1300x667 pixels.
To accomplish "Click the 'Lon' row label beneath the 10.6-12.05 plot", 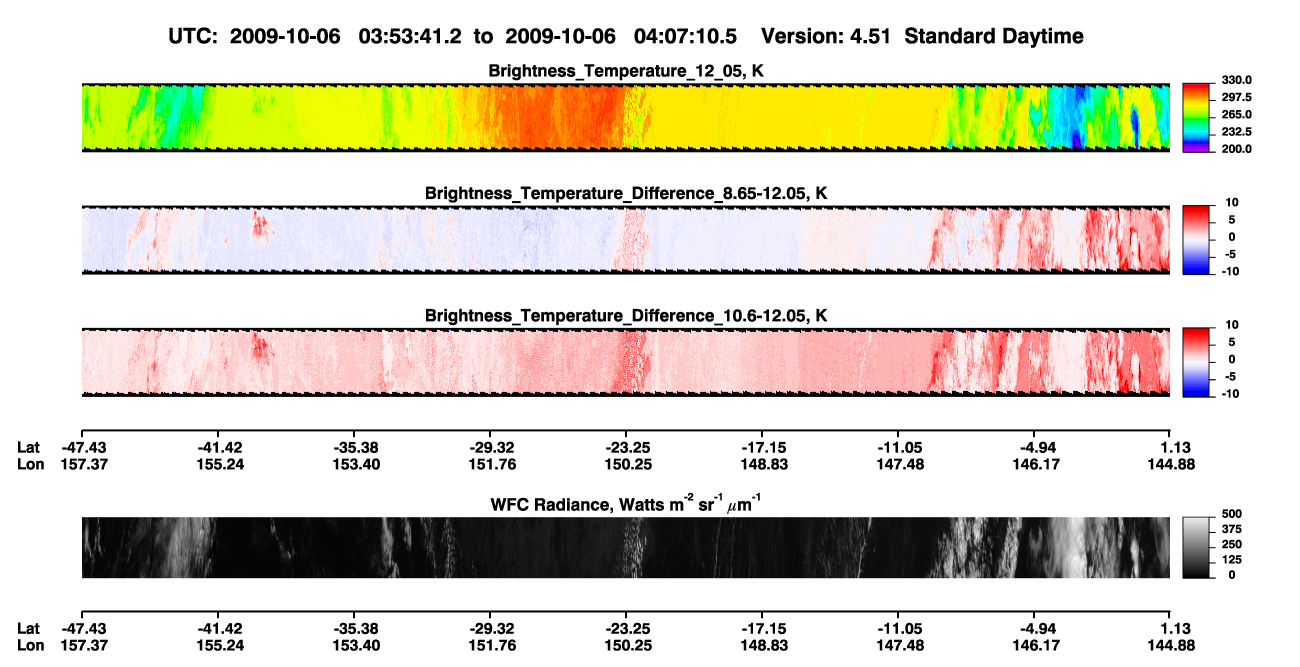I will point(30,463).
